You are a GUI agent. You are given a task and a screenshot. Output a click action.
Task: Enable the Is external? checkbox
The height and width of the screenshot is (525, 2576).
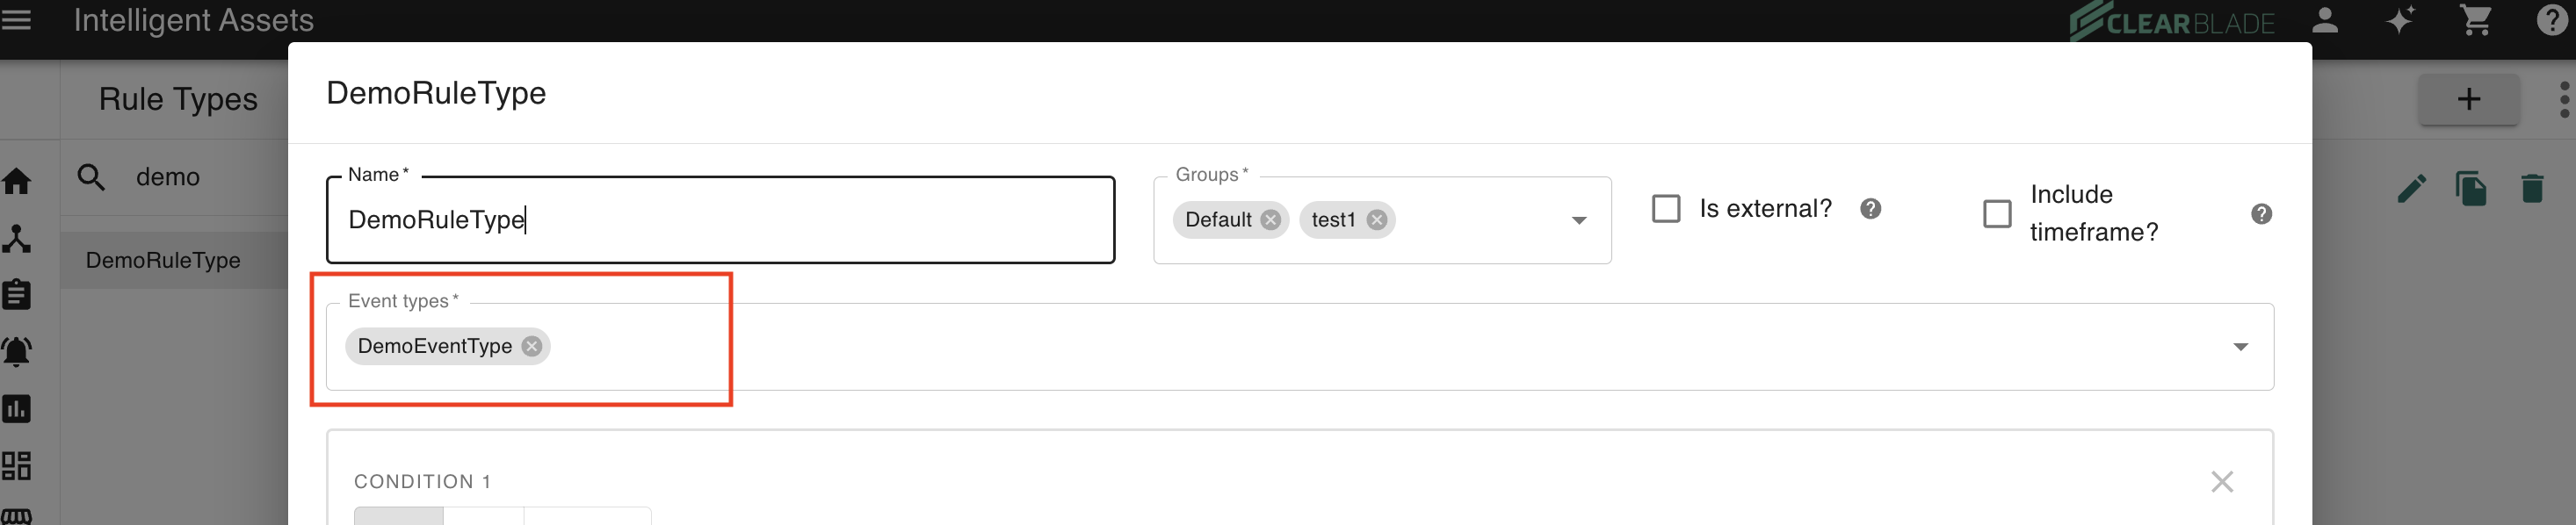coord(1666,209)
